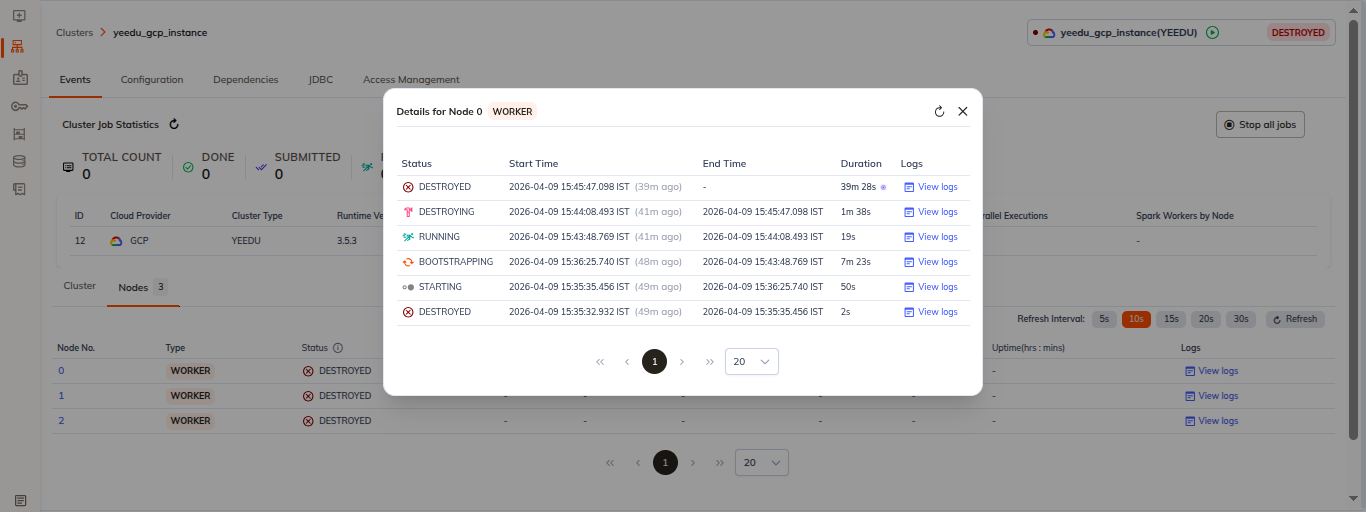1366x512 pixels.
Task: Set refresh interval to 30s
Action: point(1241,319)
